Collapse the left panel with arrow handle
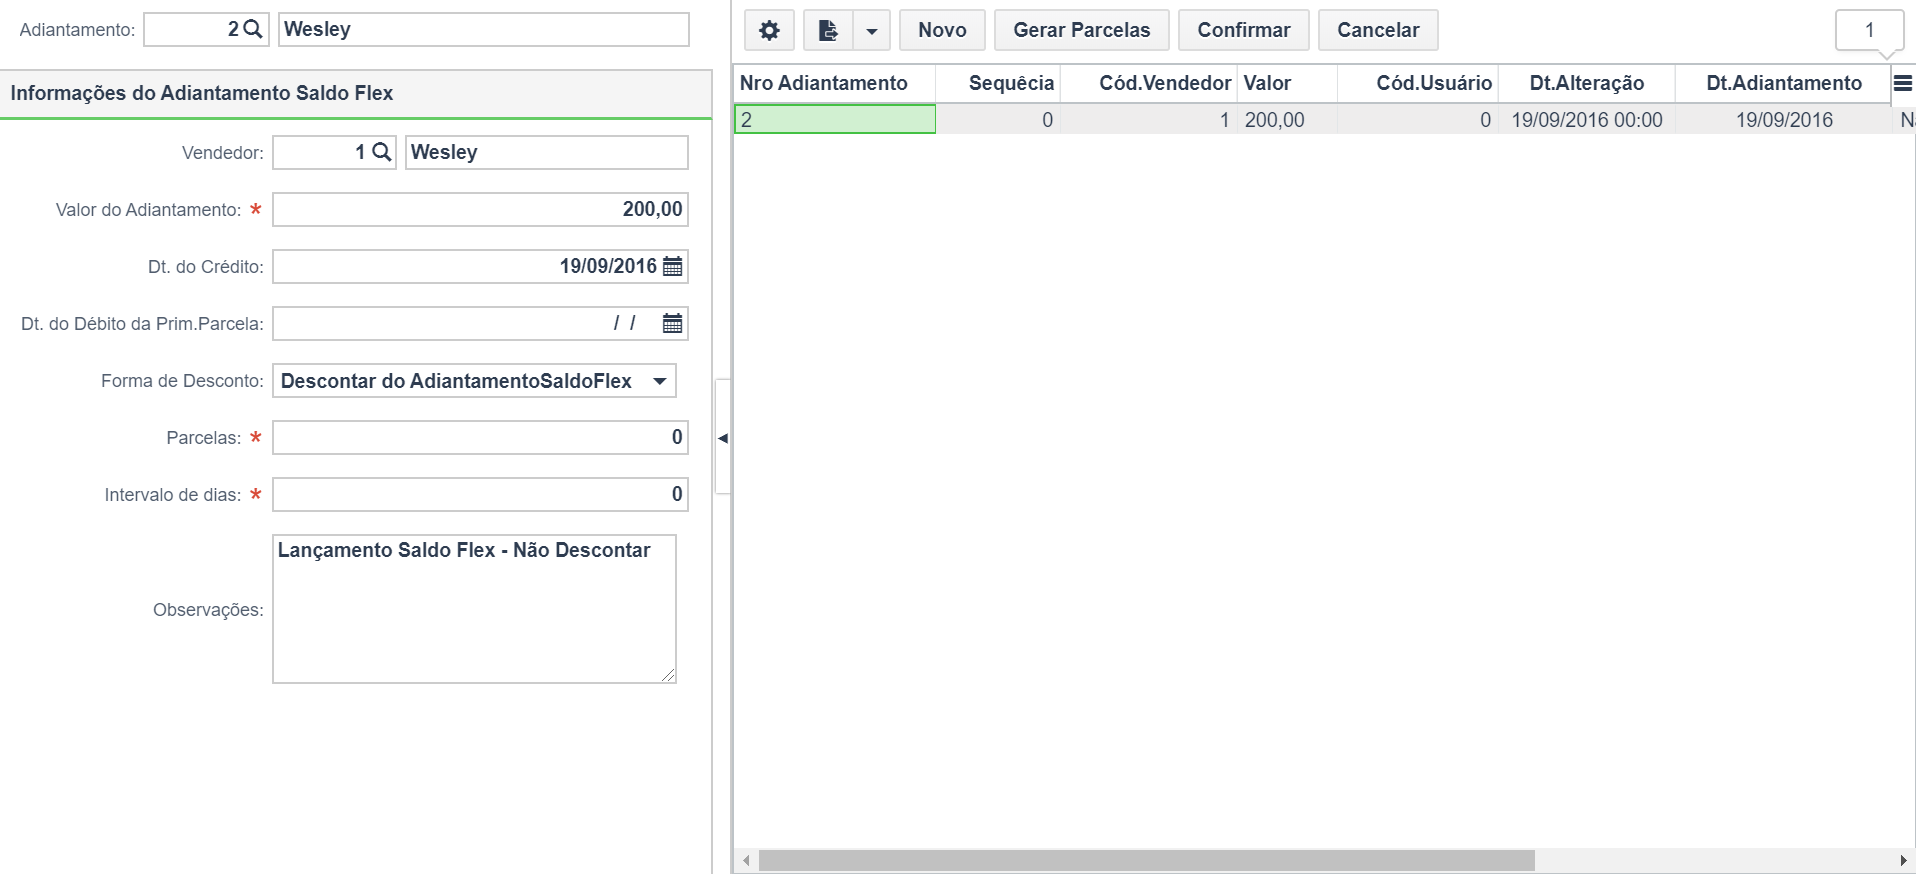Viewport: 1916px width, 874px height. tap(723, 438)
